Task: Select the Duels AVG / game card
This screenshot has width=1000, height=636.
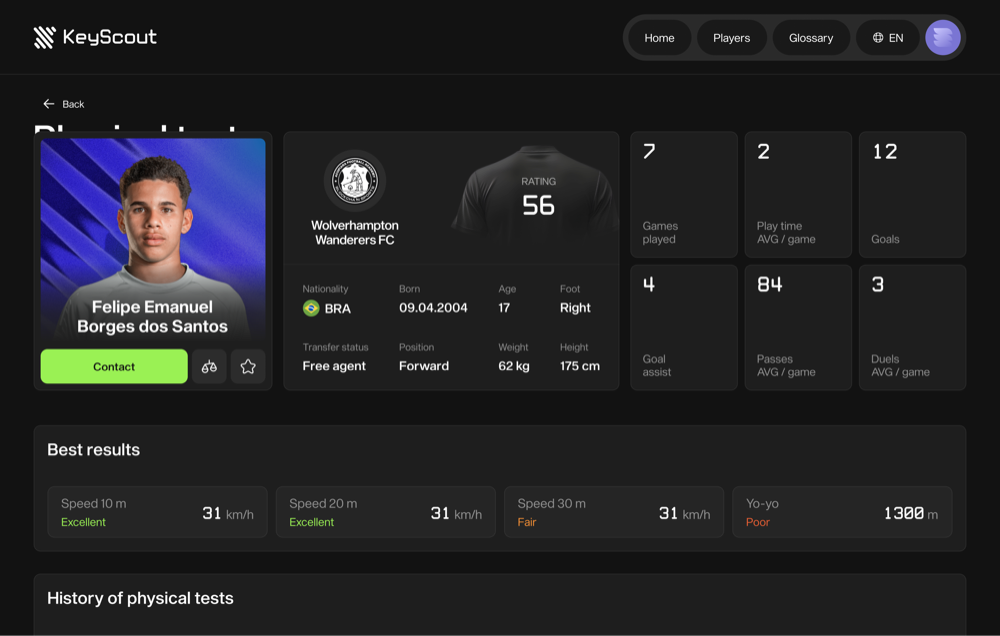Action: click(912, 327)
